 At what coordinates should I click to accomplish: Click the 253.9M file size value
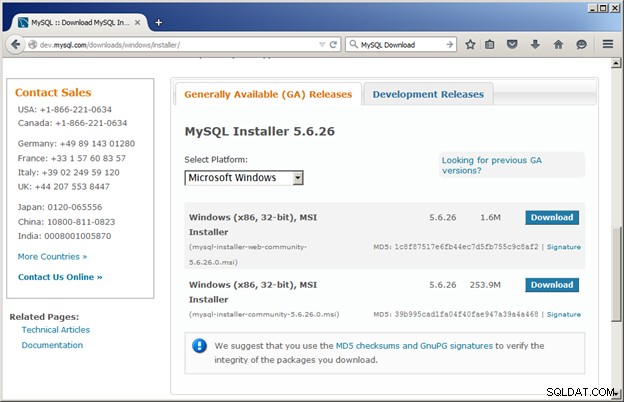pos(485,285)
